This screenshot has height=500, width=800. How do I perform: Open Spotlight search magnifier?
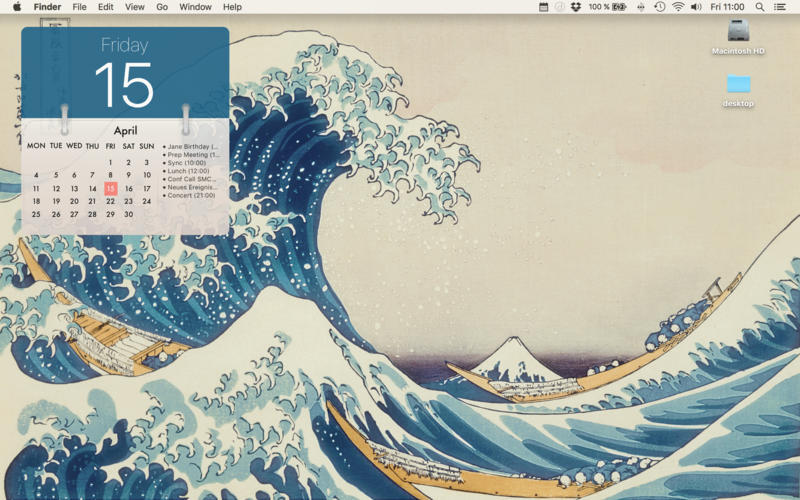[x=760, y=7]
